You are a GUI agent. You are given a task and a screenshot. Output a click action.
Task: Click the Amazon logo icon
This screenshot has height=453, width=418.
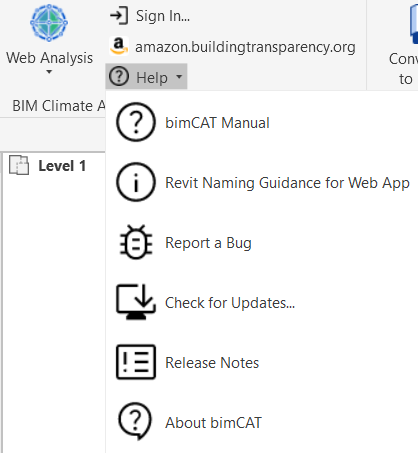(119, 46)
